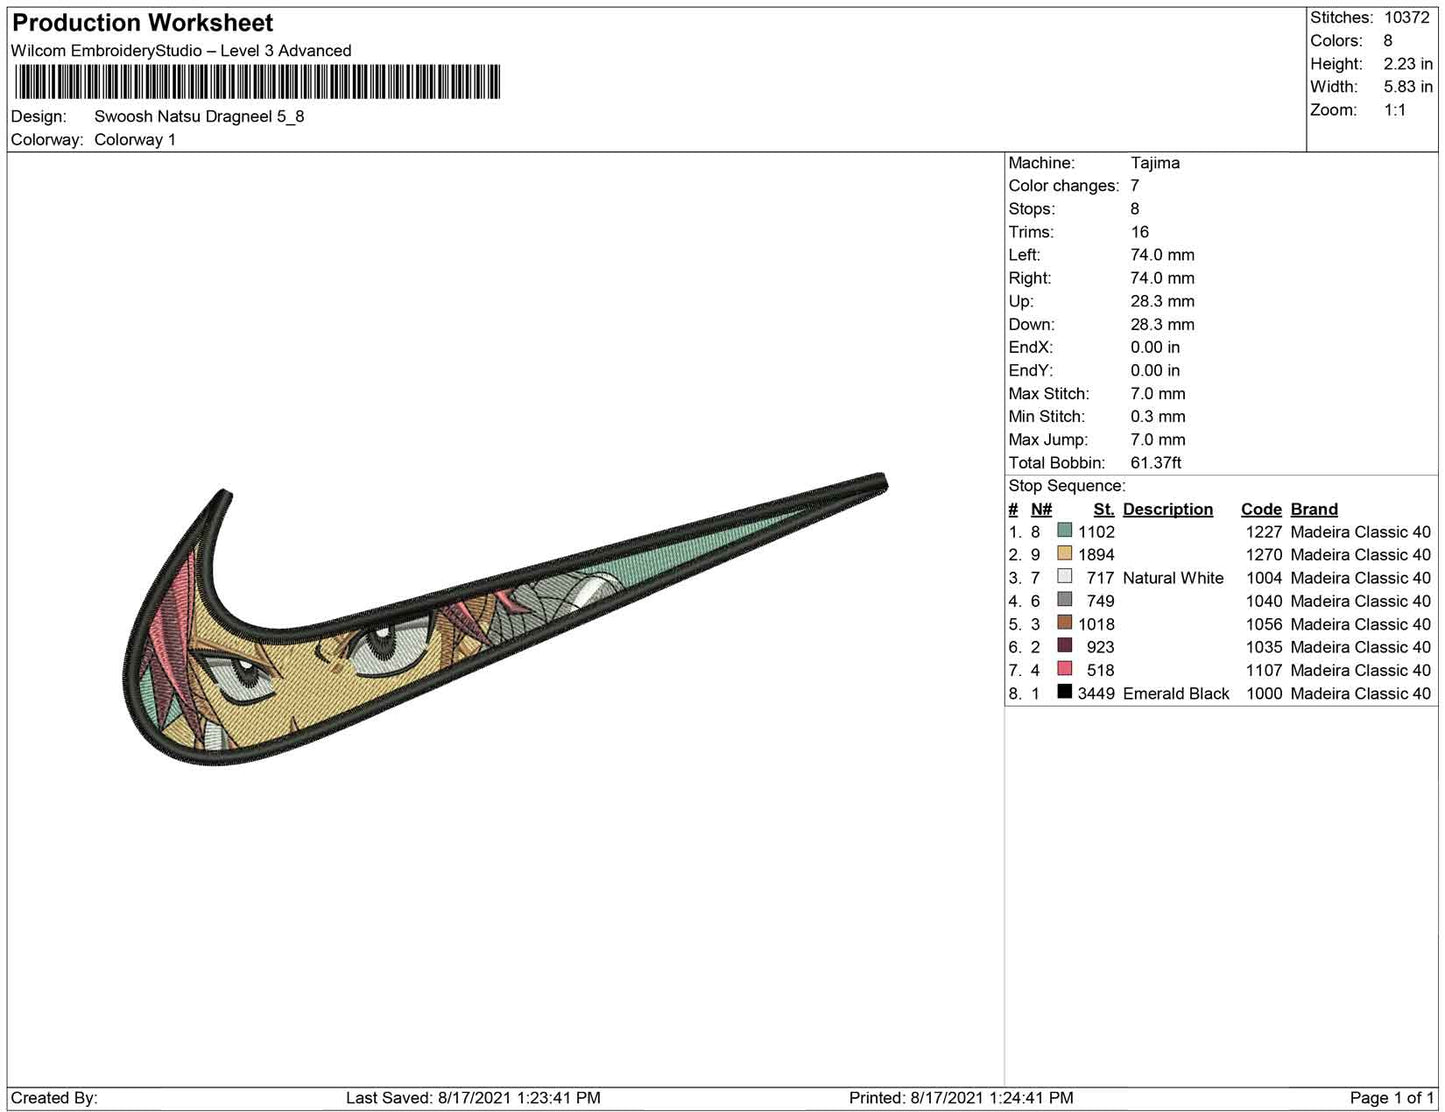Click the "St." column header

1104,509
